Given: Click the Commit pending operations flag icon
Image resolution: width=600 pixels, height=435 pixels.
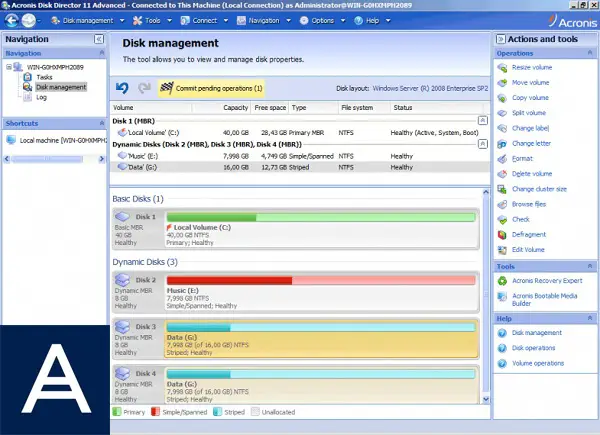Looking at the screenshot, I should point(166,88).
